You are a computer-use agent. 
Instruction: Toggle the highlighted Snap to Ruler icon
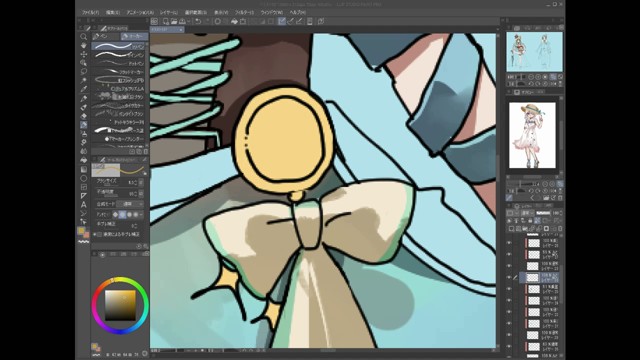(x=282, y=21)
